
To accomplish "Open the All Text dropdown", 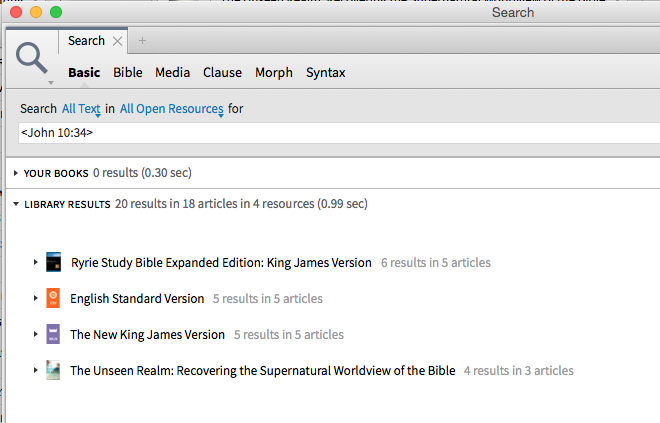I will pos(81,108).
